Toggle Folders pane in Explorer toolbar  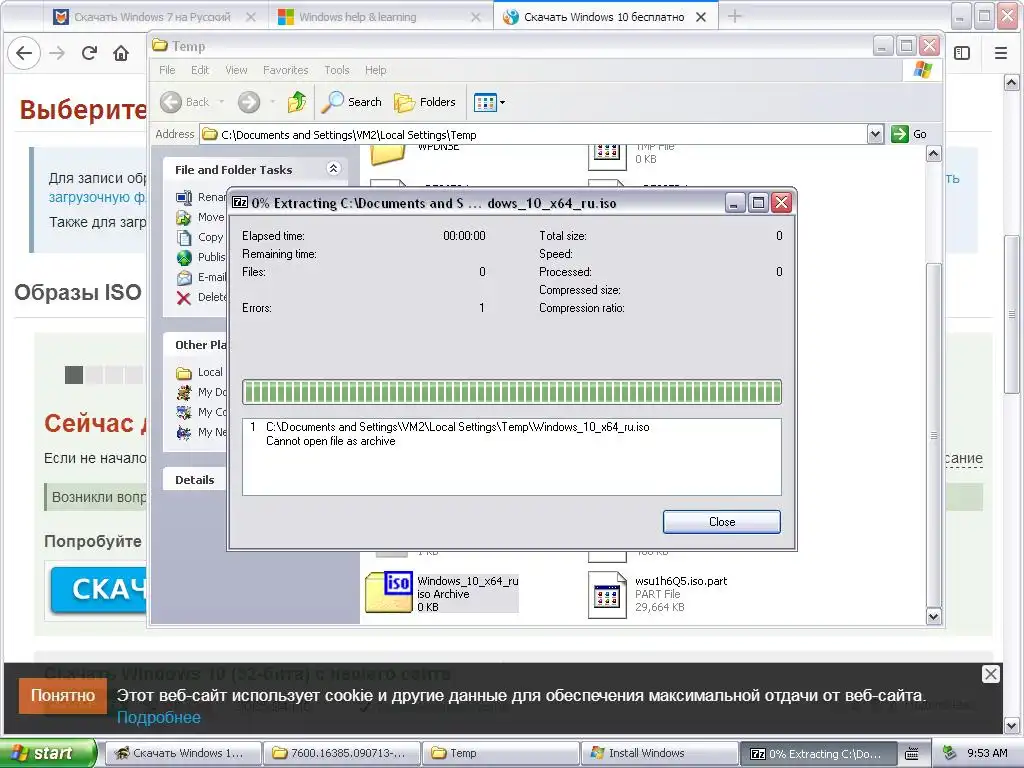425,102
